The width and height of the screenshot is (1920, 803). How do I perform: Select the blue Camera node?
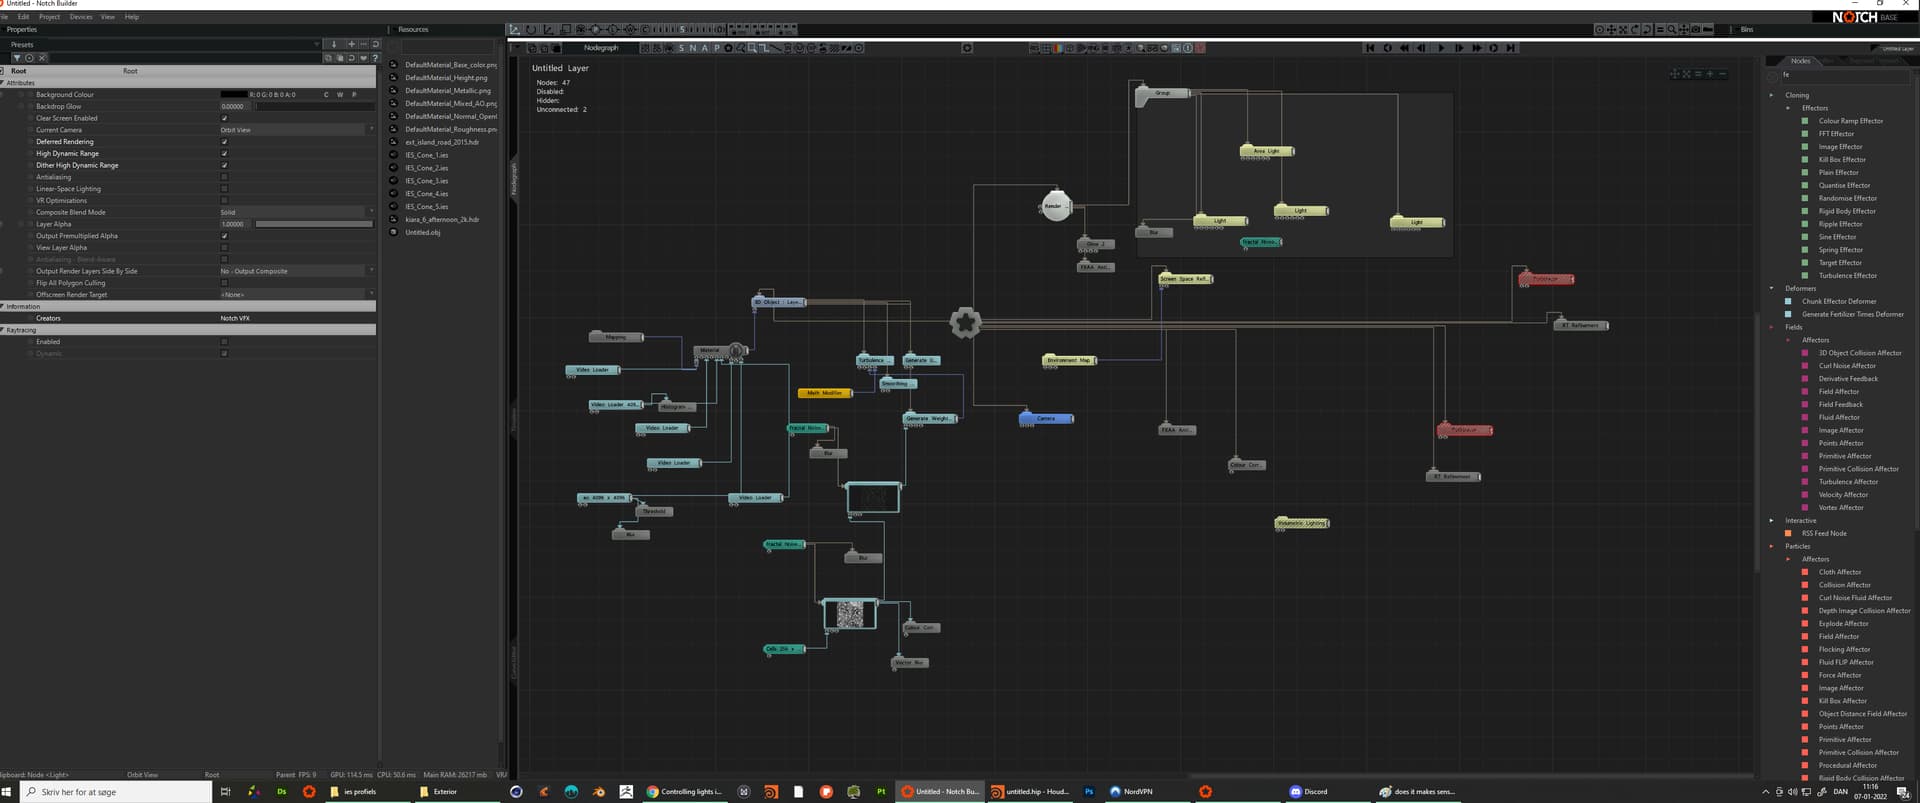click(1046, 418)
